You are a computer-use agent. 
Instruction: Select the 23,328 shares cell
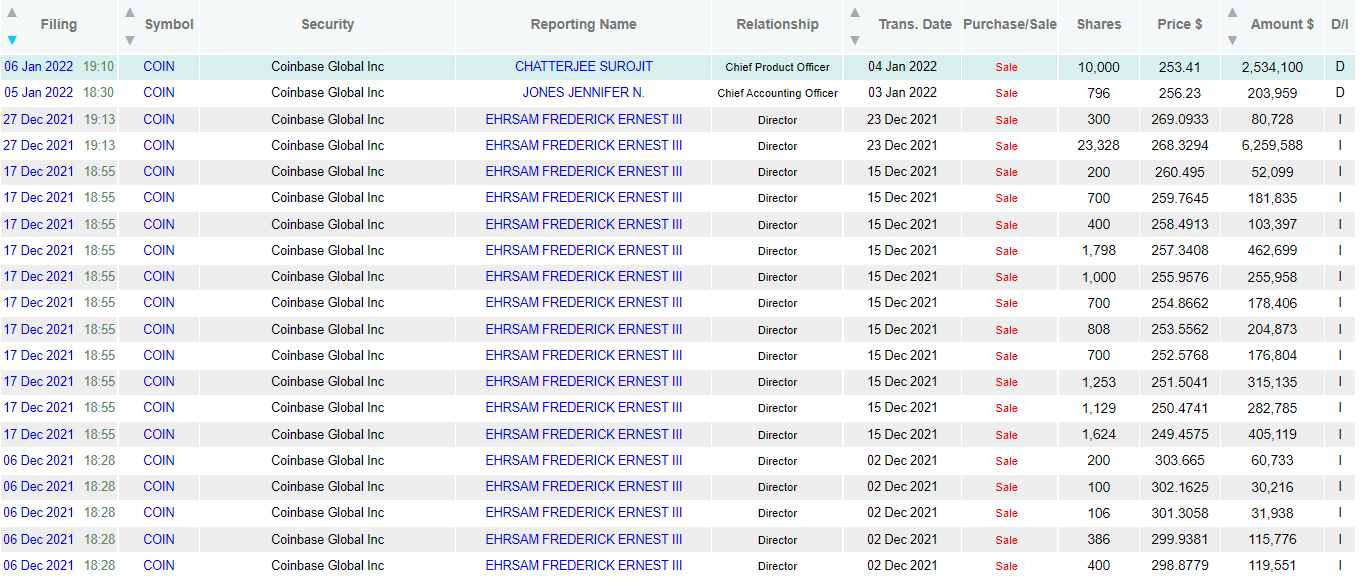1099,145
